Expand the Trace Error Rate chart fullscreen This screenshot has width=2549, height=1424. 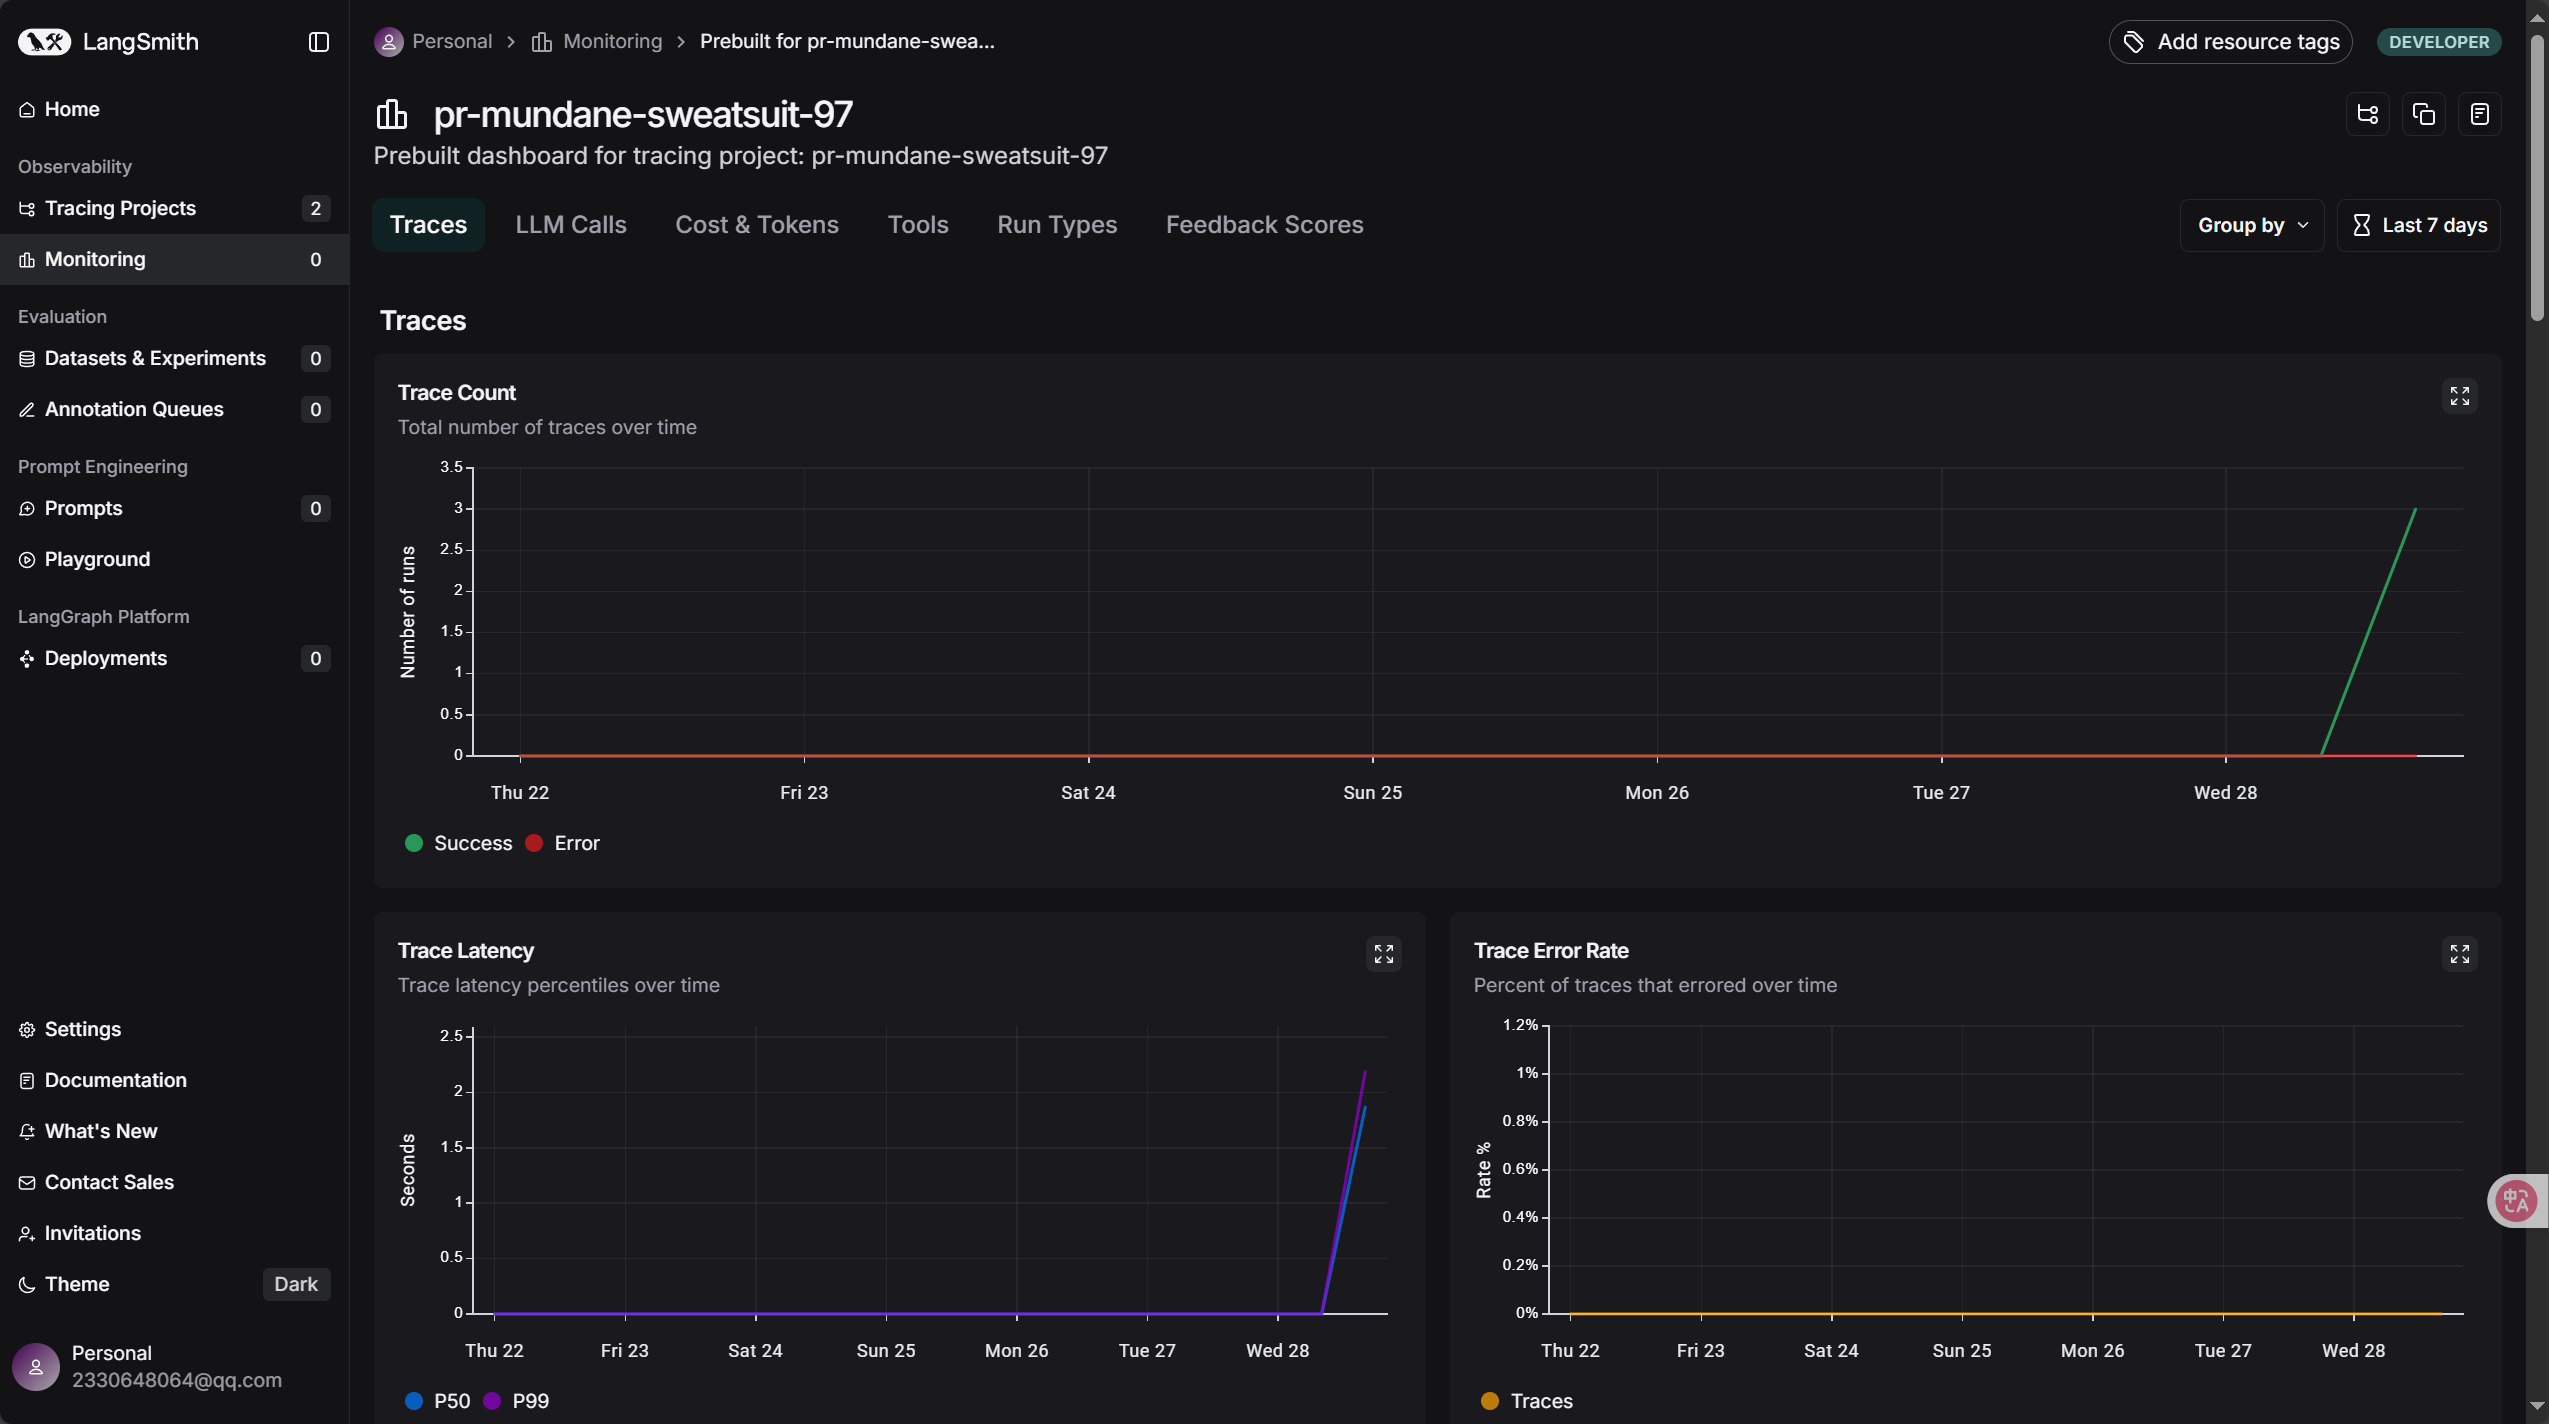(2459, 954)
